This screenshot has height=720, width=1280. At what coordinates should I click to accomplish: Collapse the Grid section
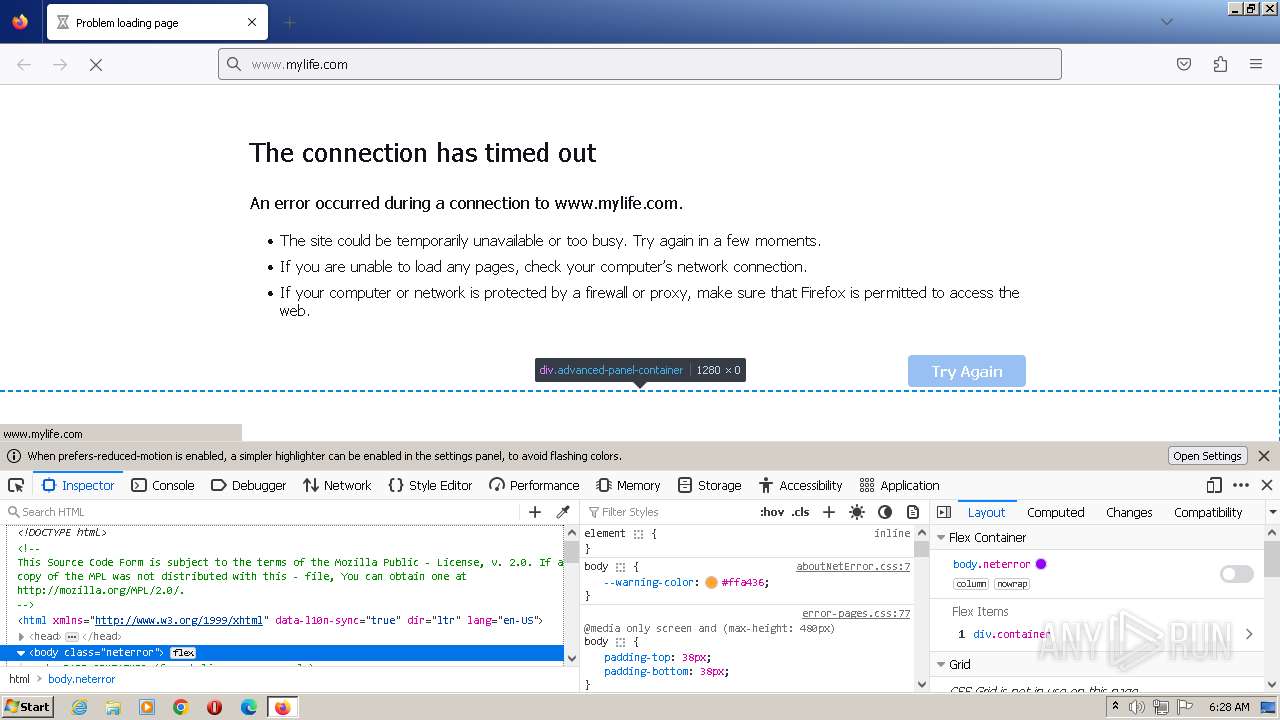941,665
